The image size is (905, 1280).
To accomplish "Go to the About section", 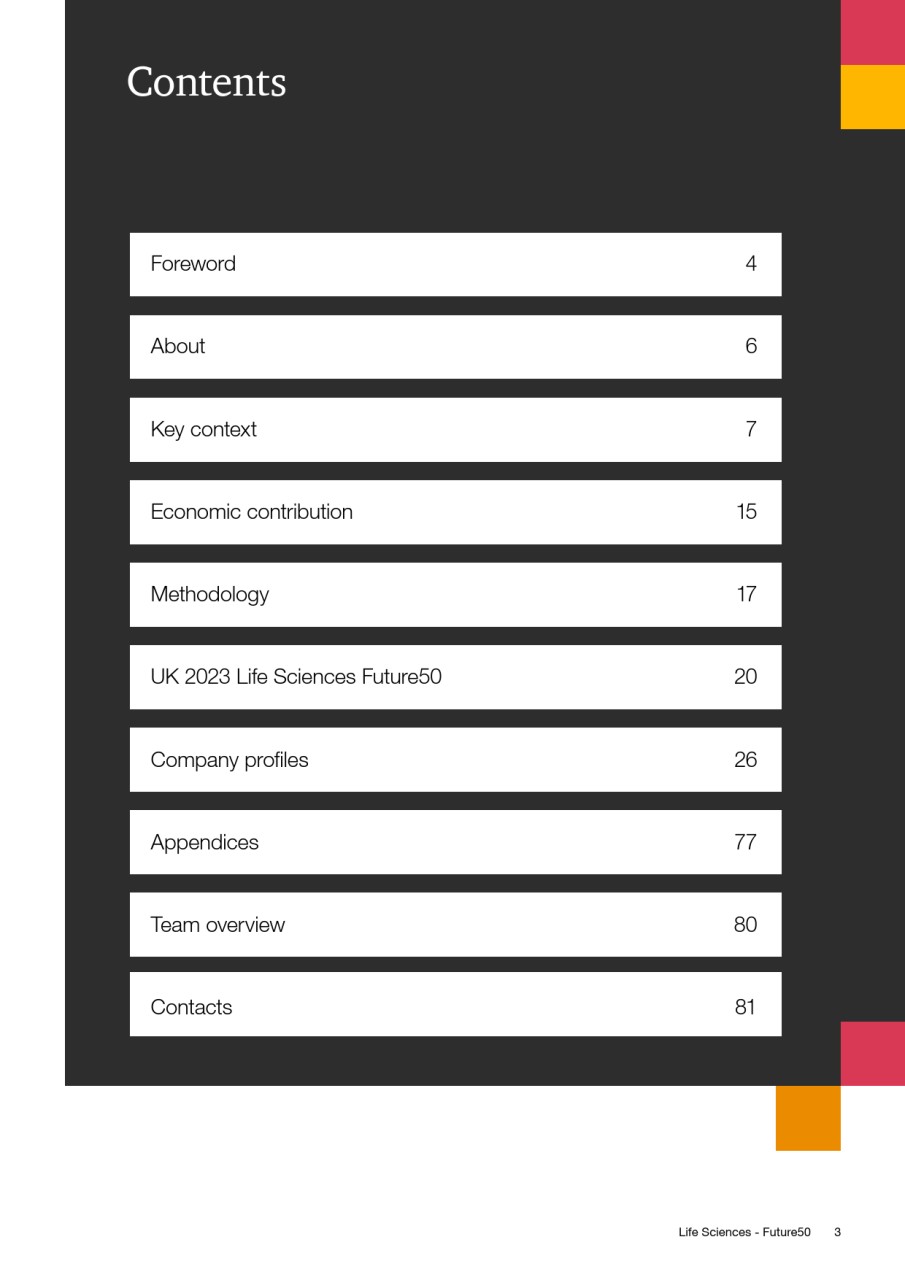I will (x=455, y=347).
